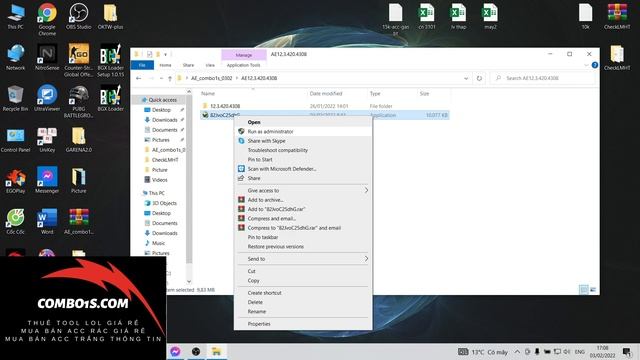Select EGOPlay desktop shortcut
640x360 pixels.
click(16, 181)
